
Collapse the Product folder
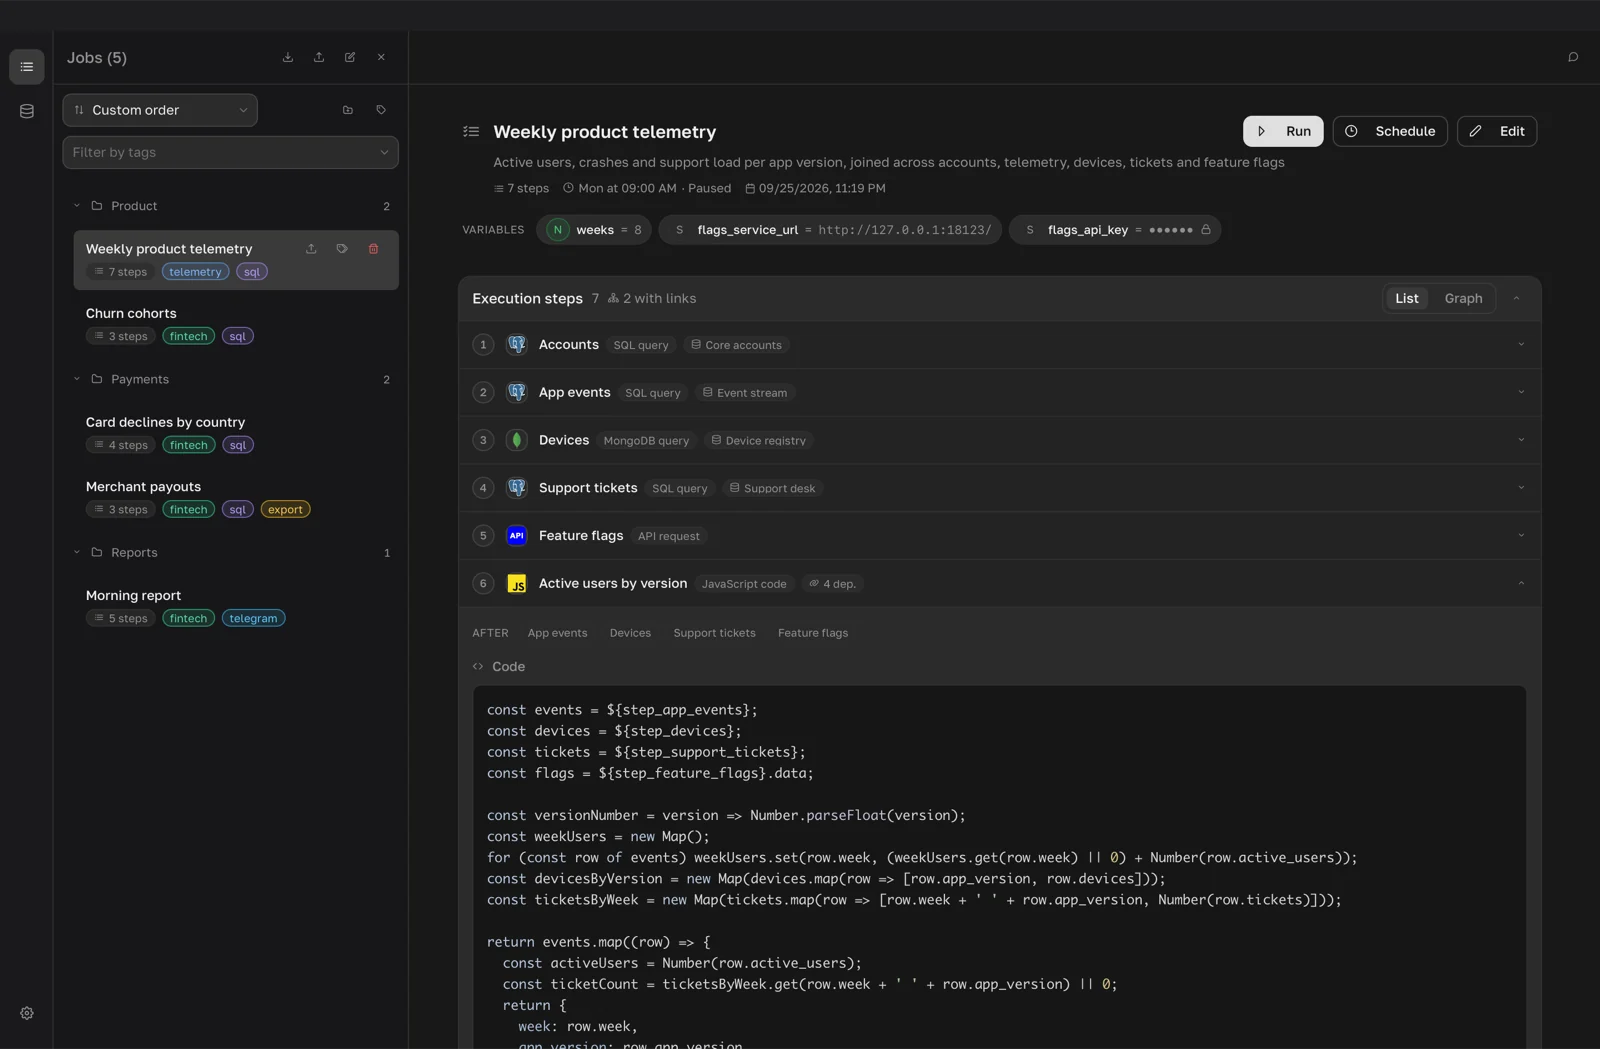point(77,206)
